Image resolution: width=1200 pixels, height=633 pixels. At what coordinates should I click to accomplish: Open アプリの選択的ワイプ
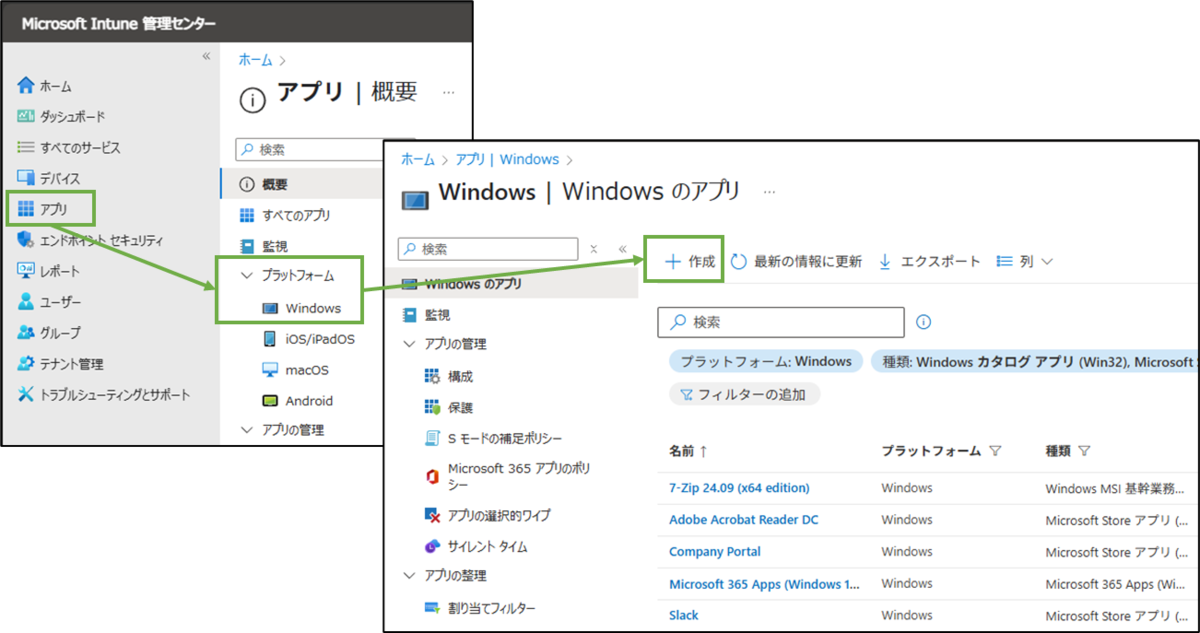point(487,515)
